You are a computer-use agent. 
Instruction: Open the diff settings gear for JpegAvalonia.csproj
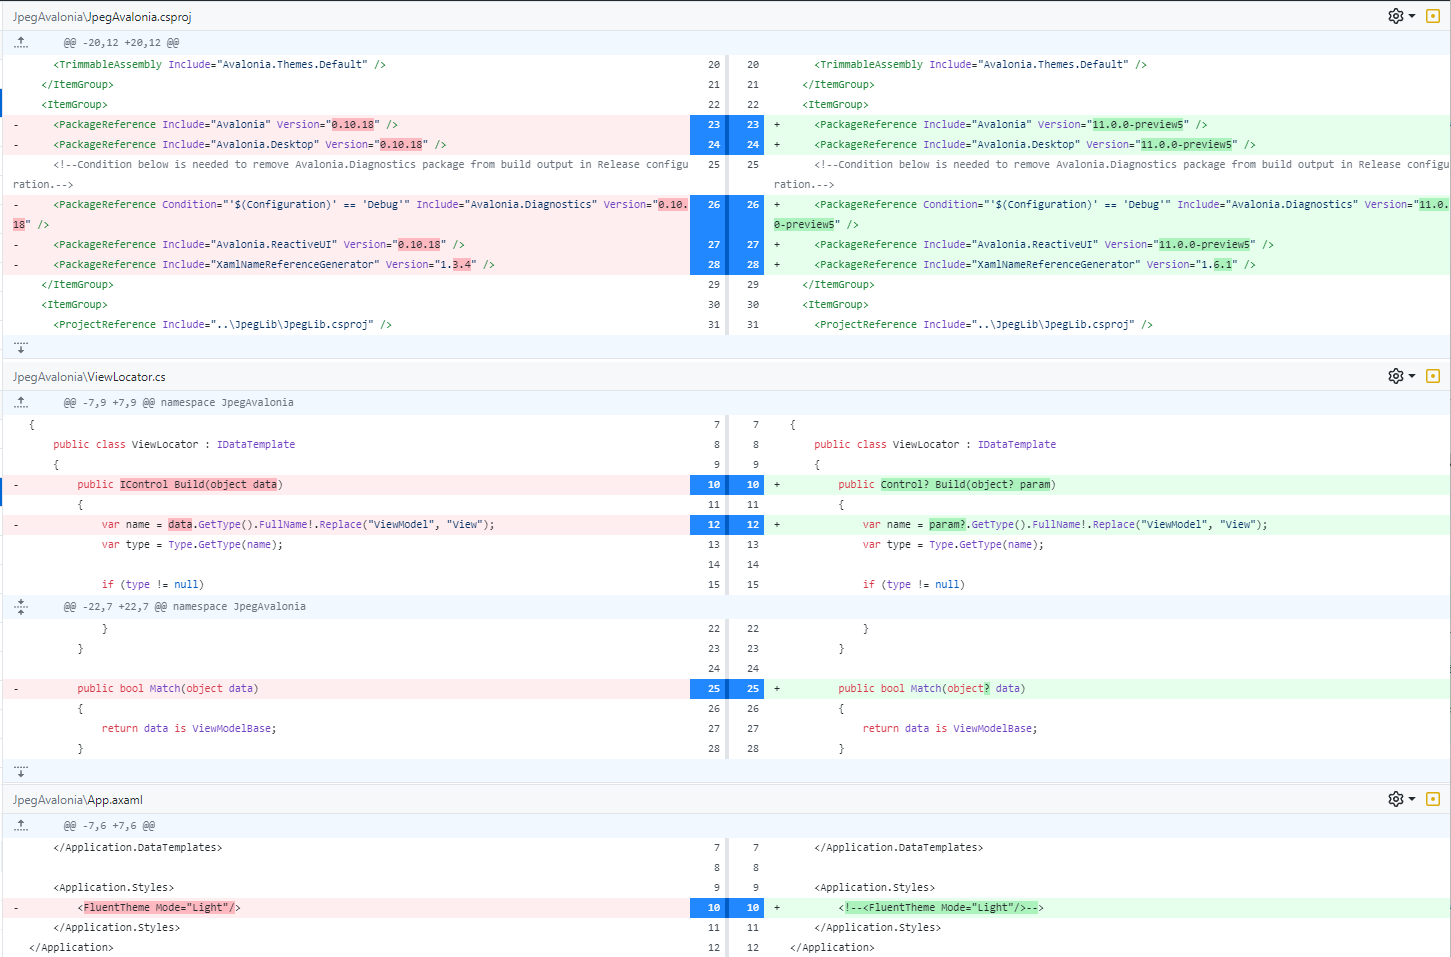coord(1396,15)
